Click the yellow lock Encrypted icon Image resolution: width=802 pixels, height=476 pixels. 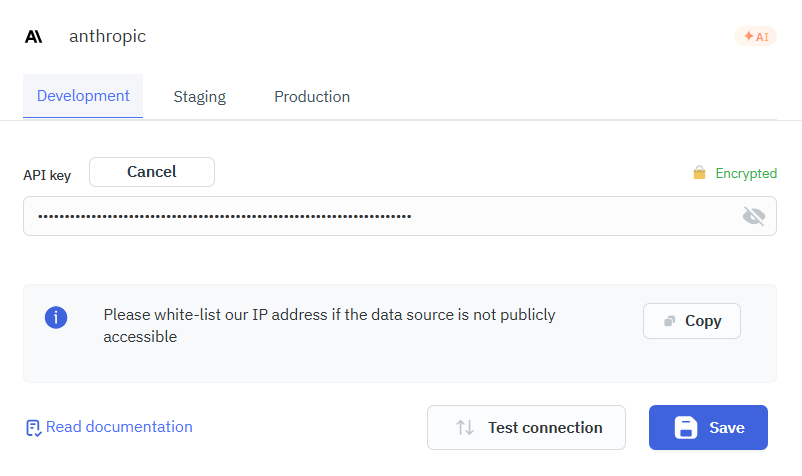pyautogui.click(x=699, y=173)
